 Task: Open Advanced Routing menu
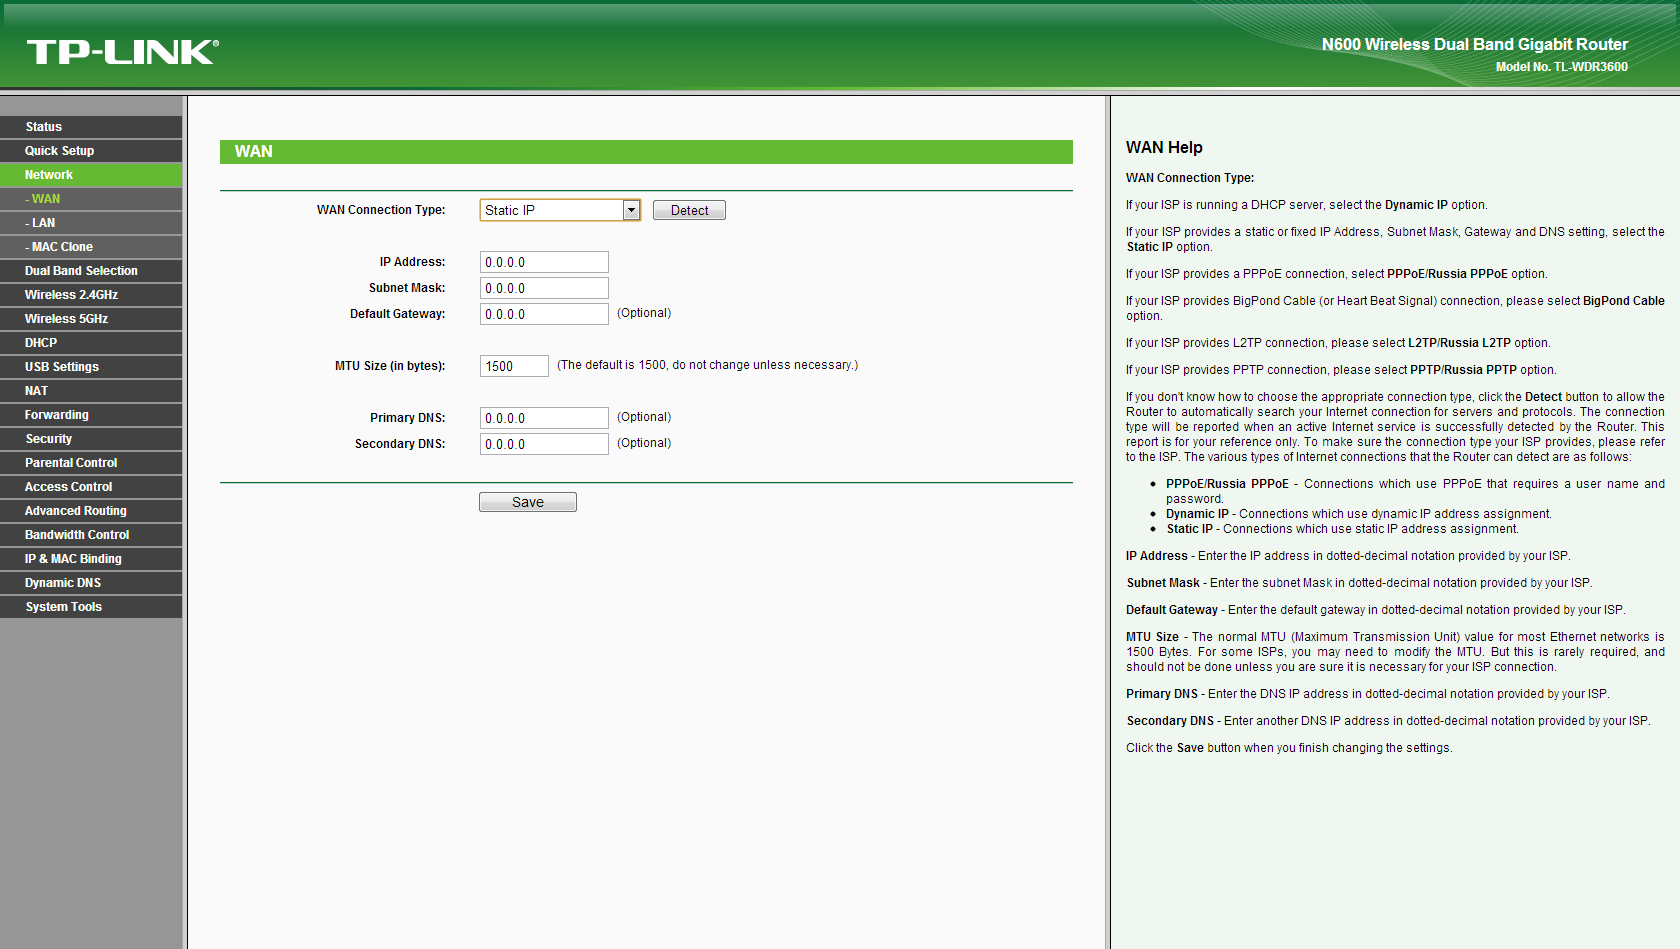(x=91, y=511)
